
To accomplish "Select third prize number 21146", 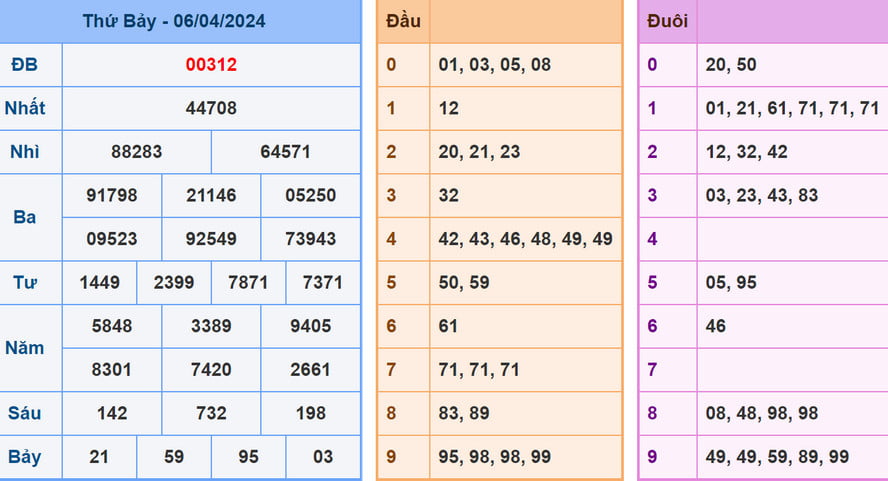I will [211, 195].
